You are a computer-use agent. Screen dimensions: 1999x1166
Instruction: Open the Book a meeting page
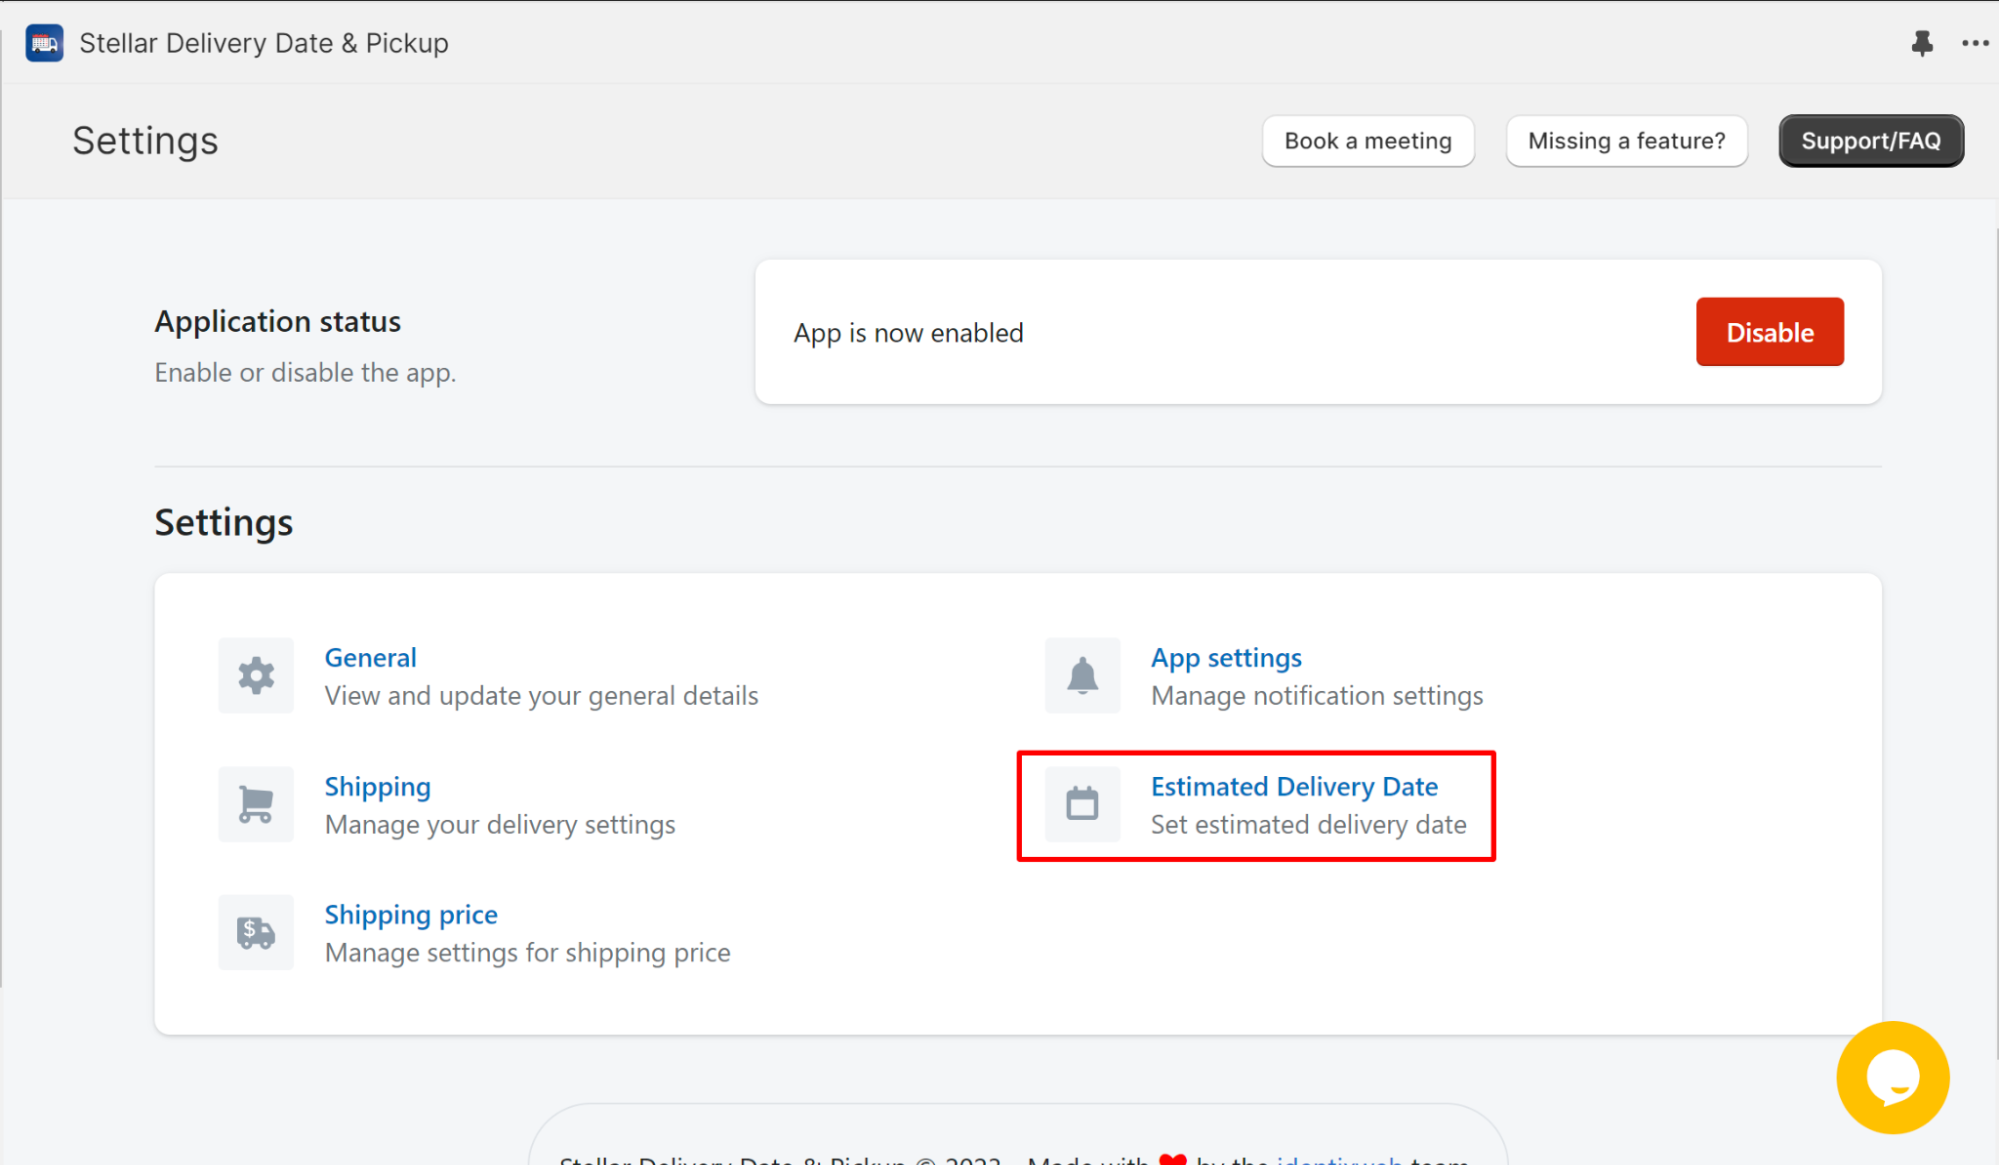click(1366, 140)
